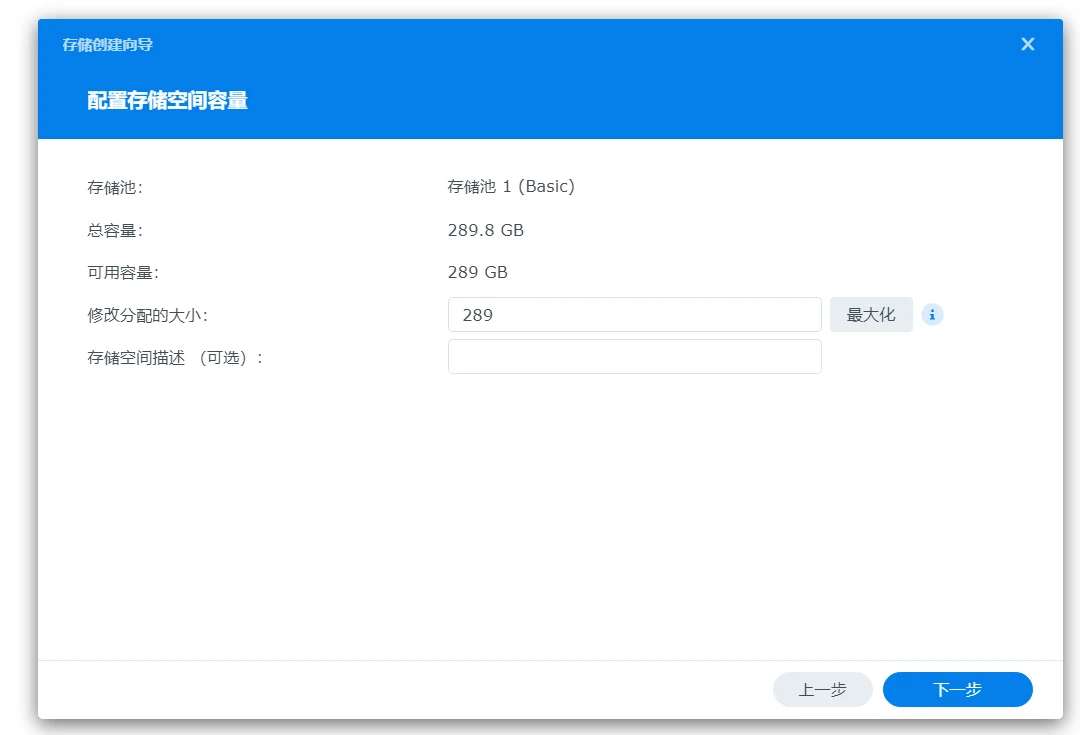Click the blue header banner's empty area
Image resolution: width=1080 pixels, height=735 pixels.
point(650,100)
